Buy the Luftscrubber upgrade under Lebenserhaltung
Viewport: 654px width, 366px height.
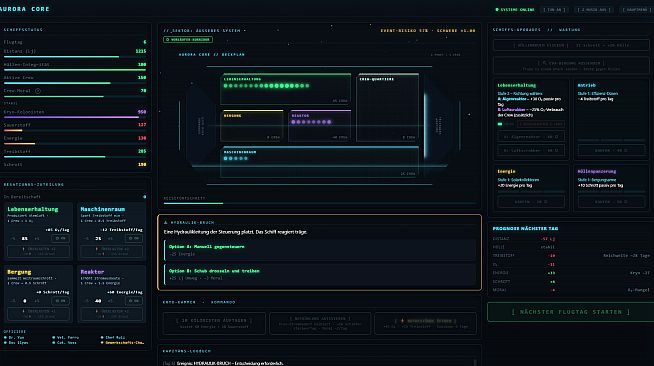click(x=531, y=150)
